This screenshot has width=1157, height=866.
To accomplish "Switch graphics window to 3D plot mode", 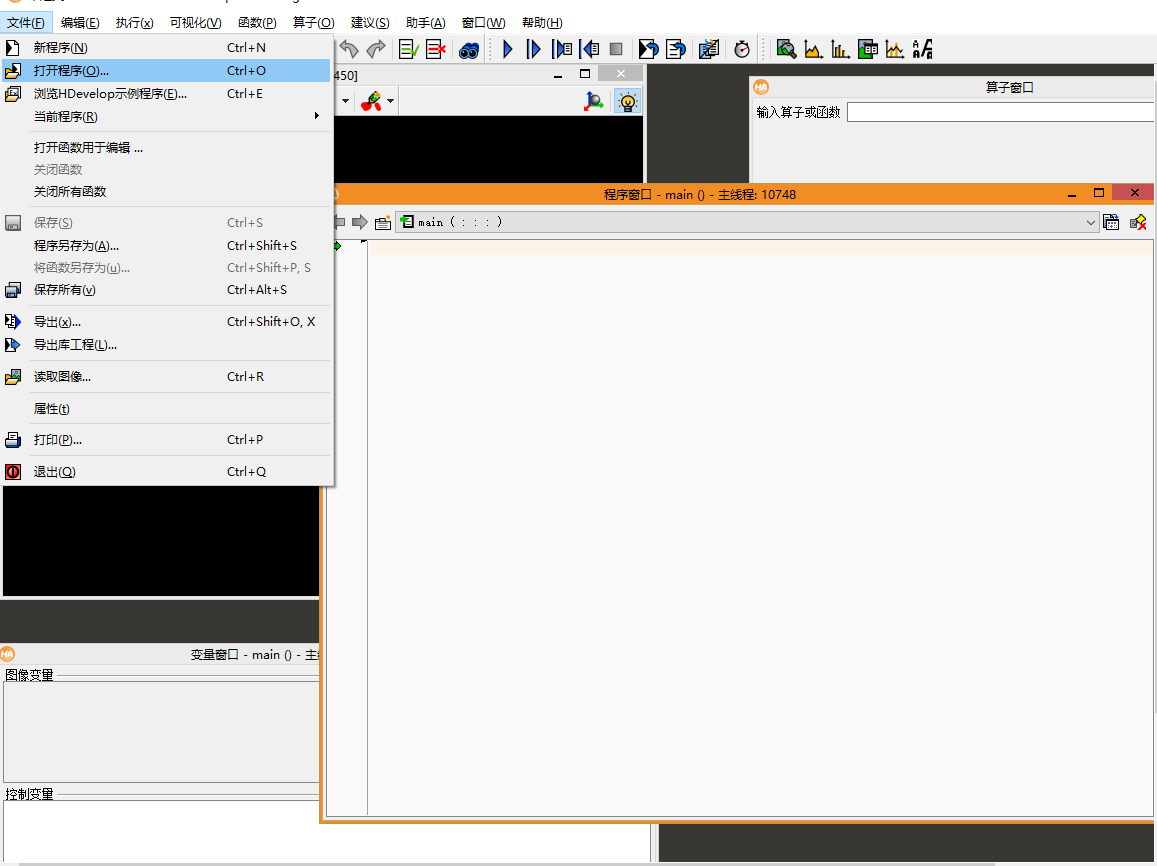I will (x=593, y=101).
